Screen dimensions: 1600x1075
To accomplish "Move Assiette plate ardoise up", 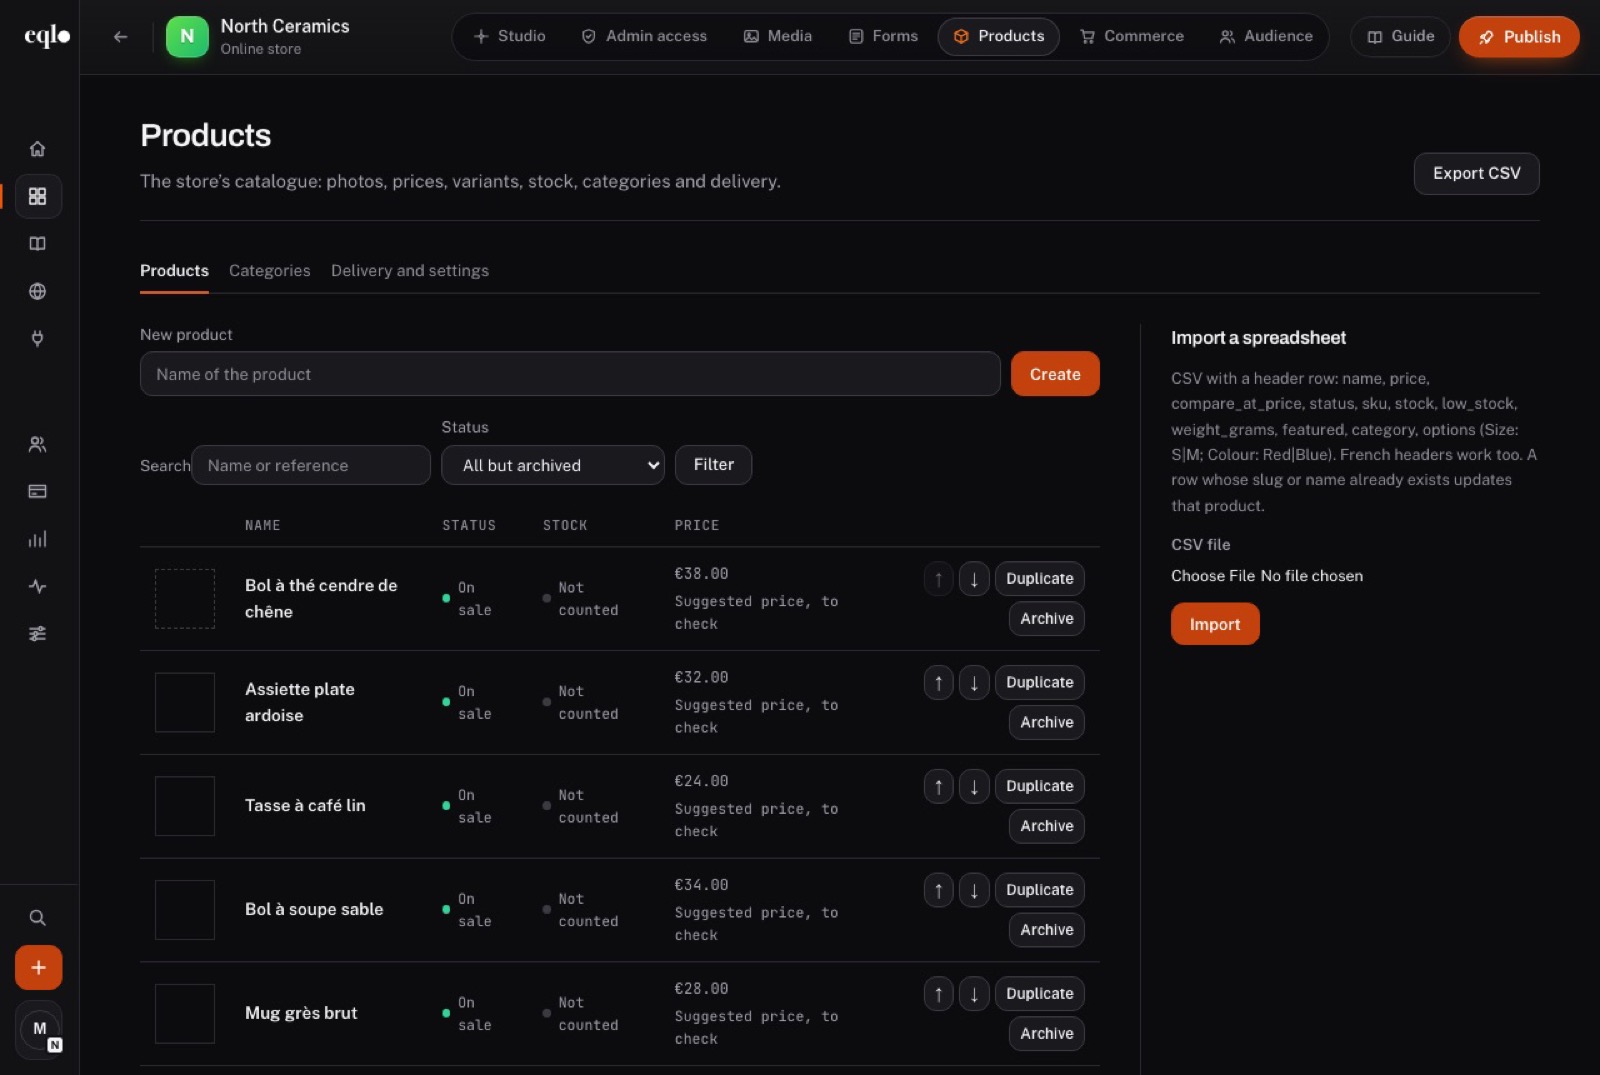I will 938,683.
